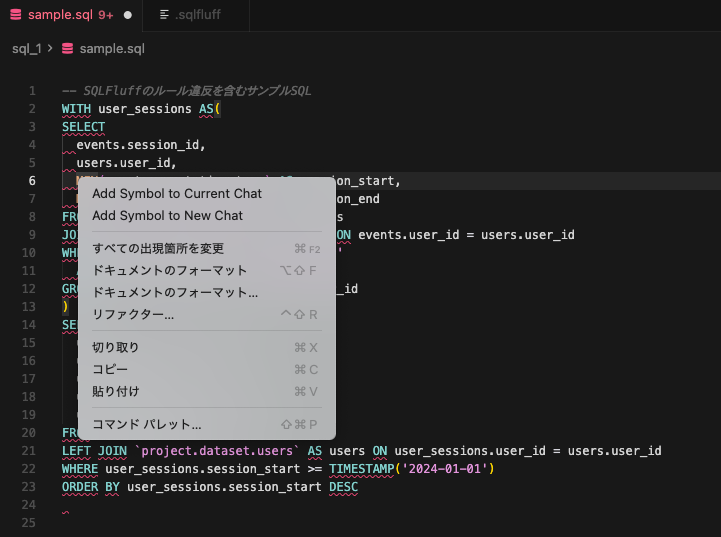Viewport: 721px width, 537px height.
Task: Choose Add Symbol to Current Chat
Action: (177, 193)
